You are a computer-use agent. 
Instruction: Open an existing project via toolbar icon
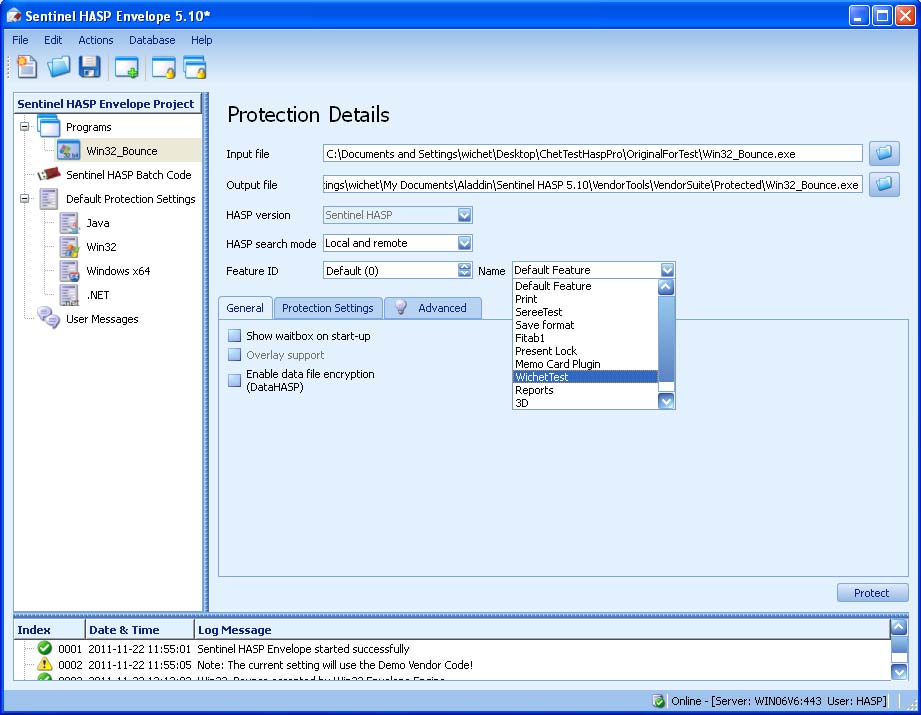57,67
